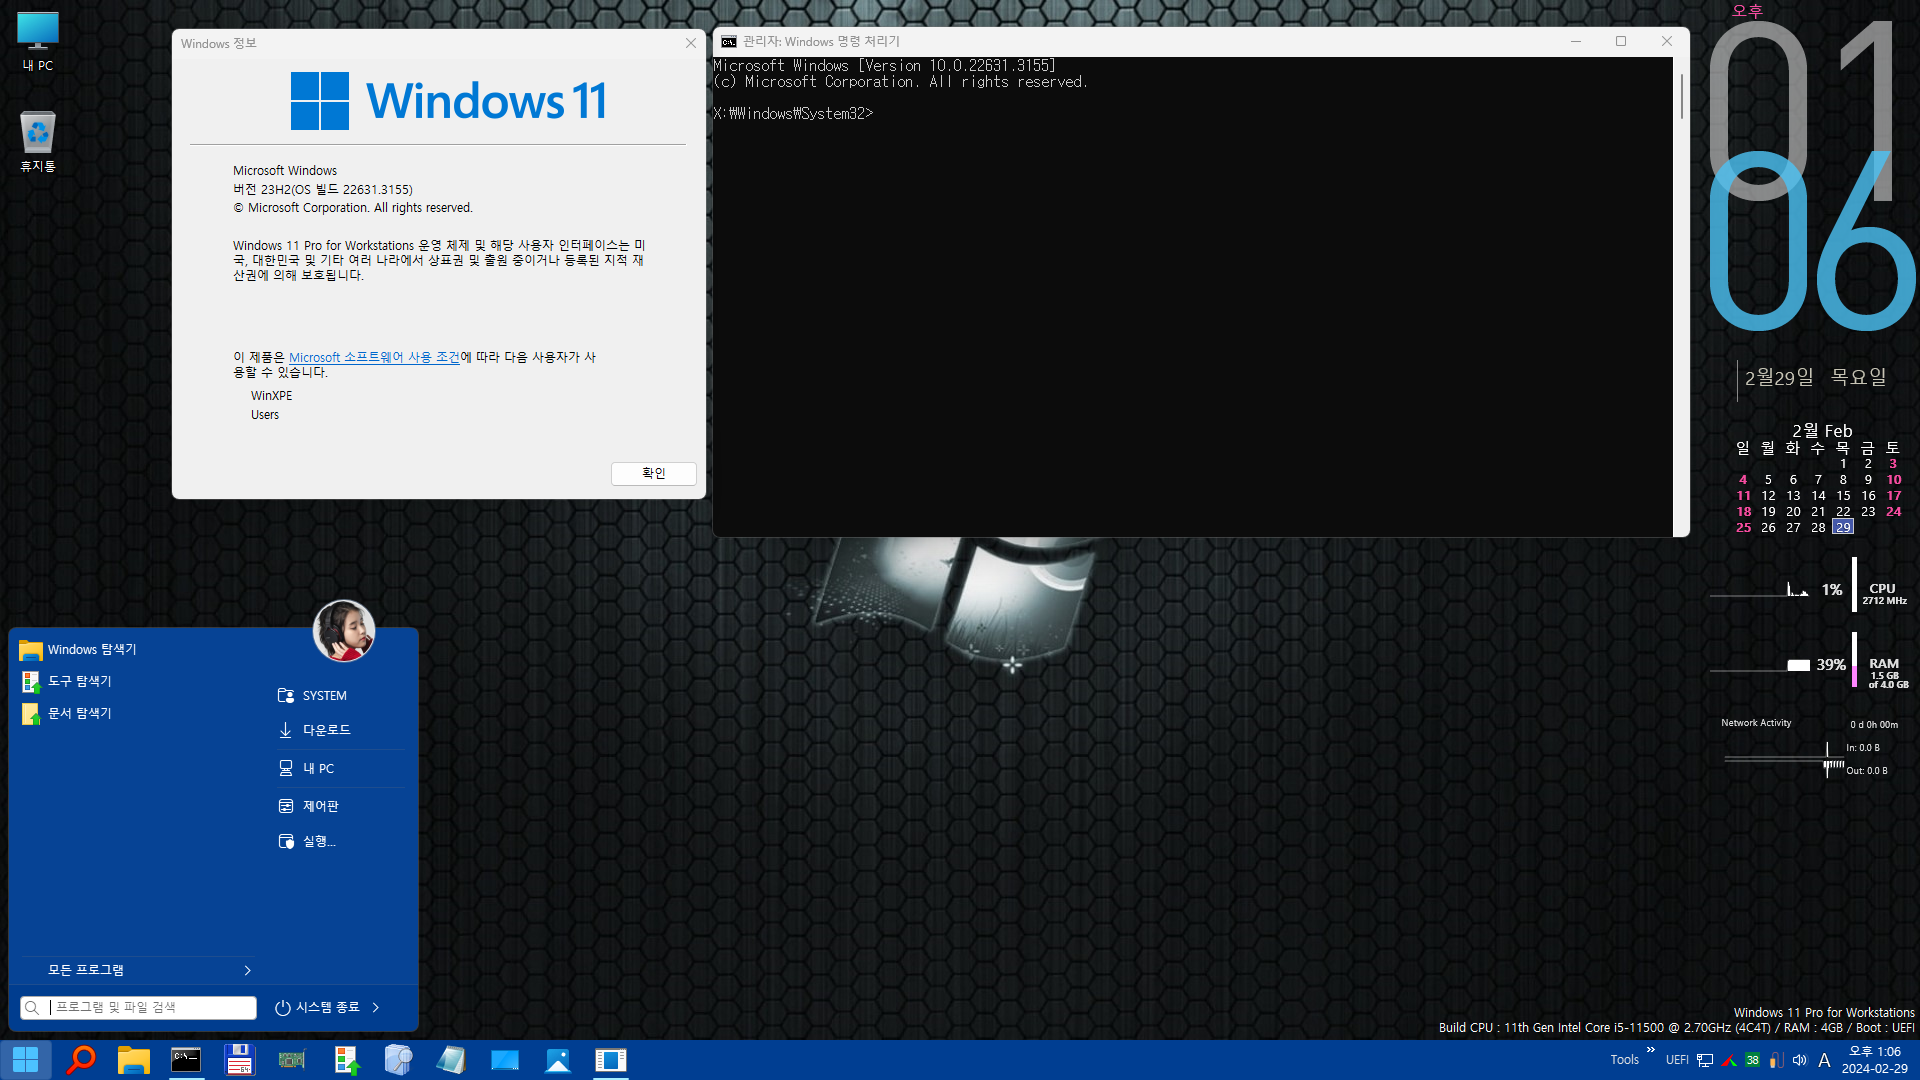Open the red magnifier search icon in taskbar
1920x1080 pixels.
(x=80, y=1060)
